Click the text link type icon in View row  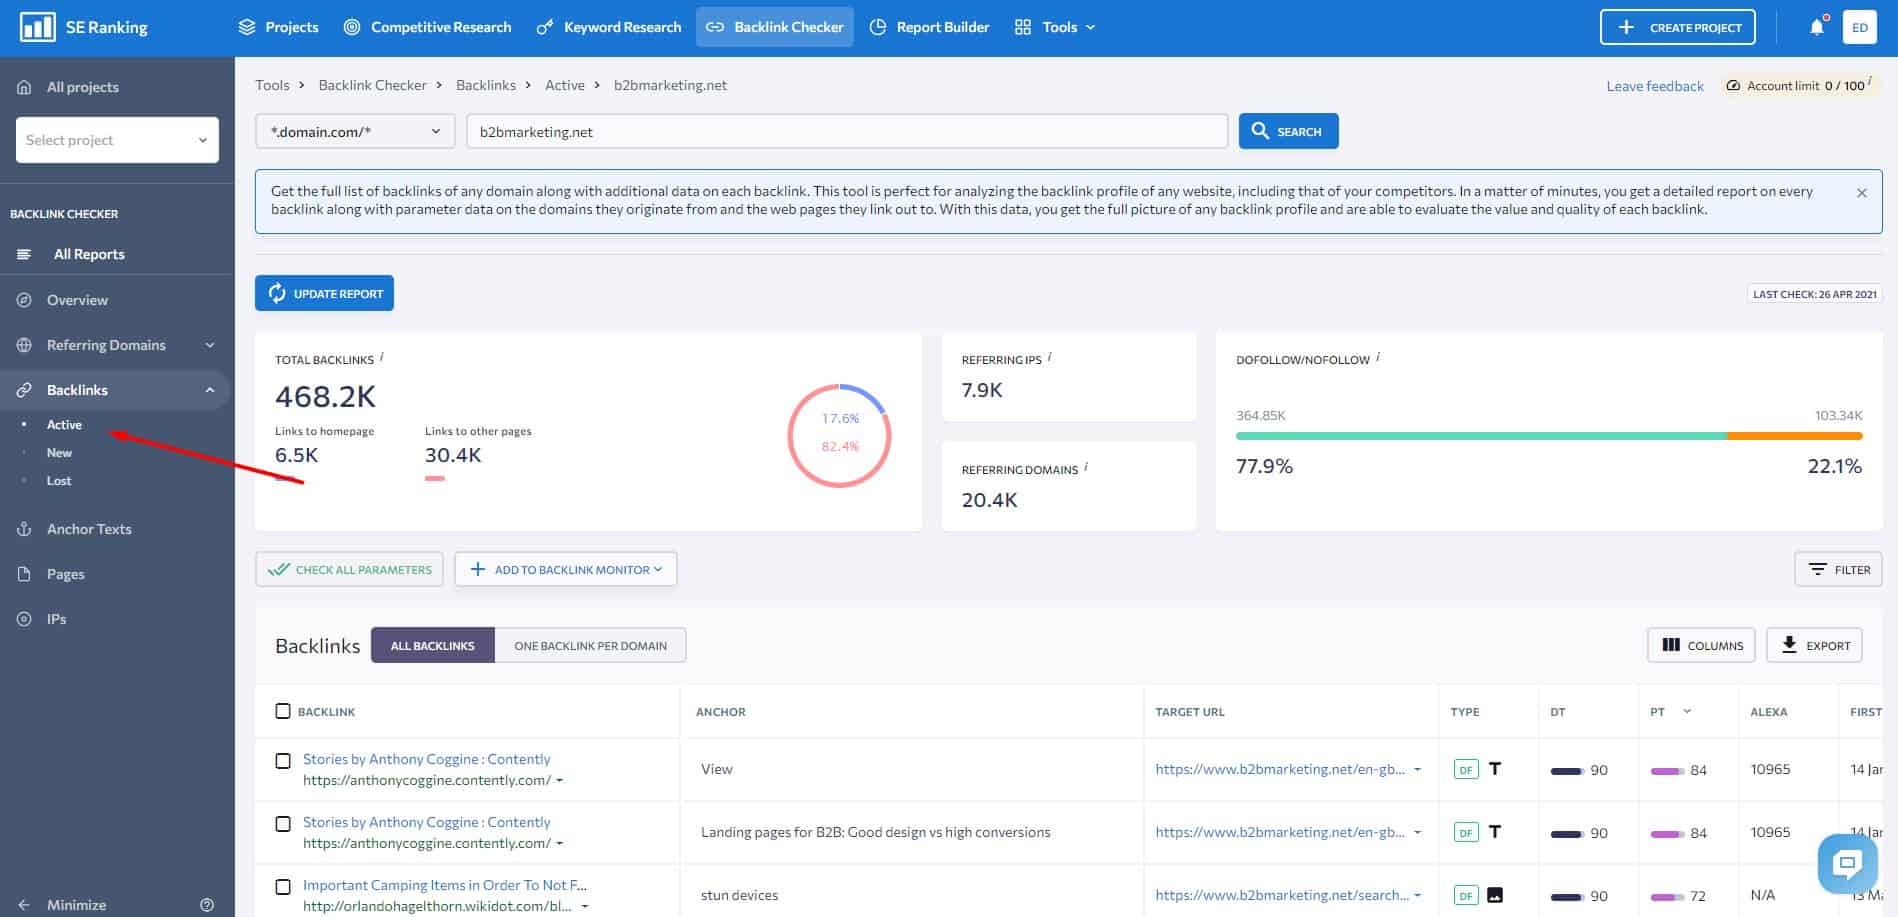[1495, 769]
